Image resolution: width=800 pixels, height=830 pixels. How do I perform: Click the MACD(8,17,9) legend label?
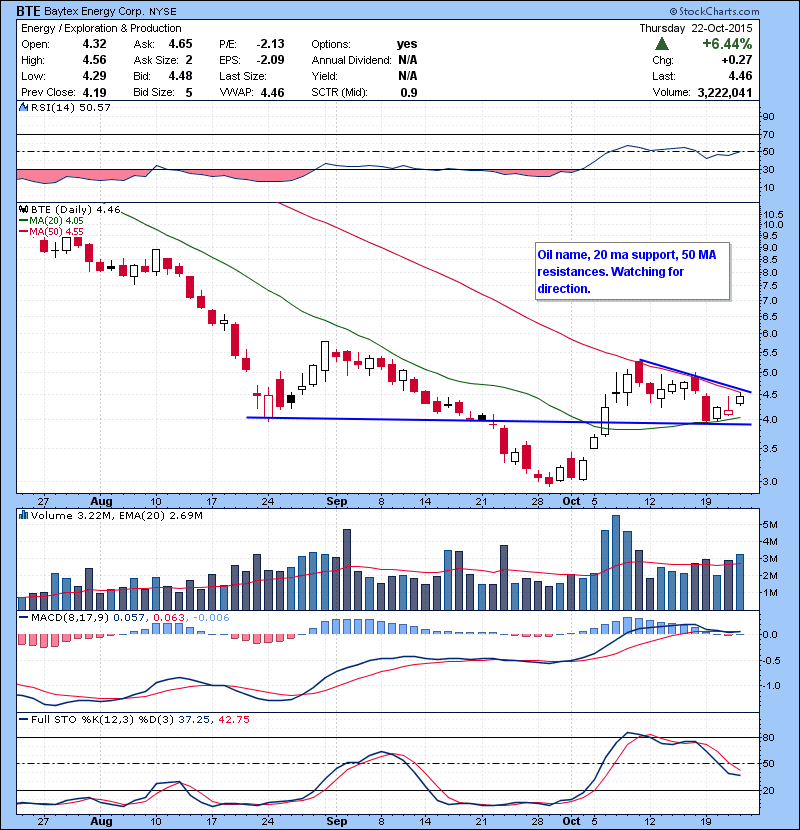(x=70, y=617)
